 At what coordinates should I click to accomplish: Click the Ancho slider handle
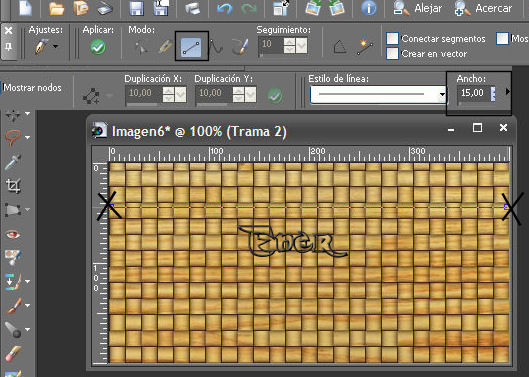pos(493,94)
